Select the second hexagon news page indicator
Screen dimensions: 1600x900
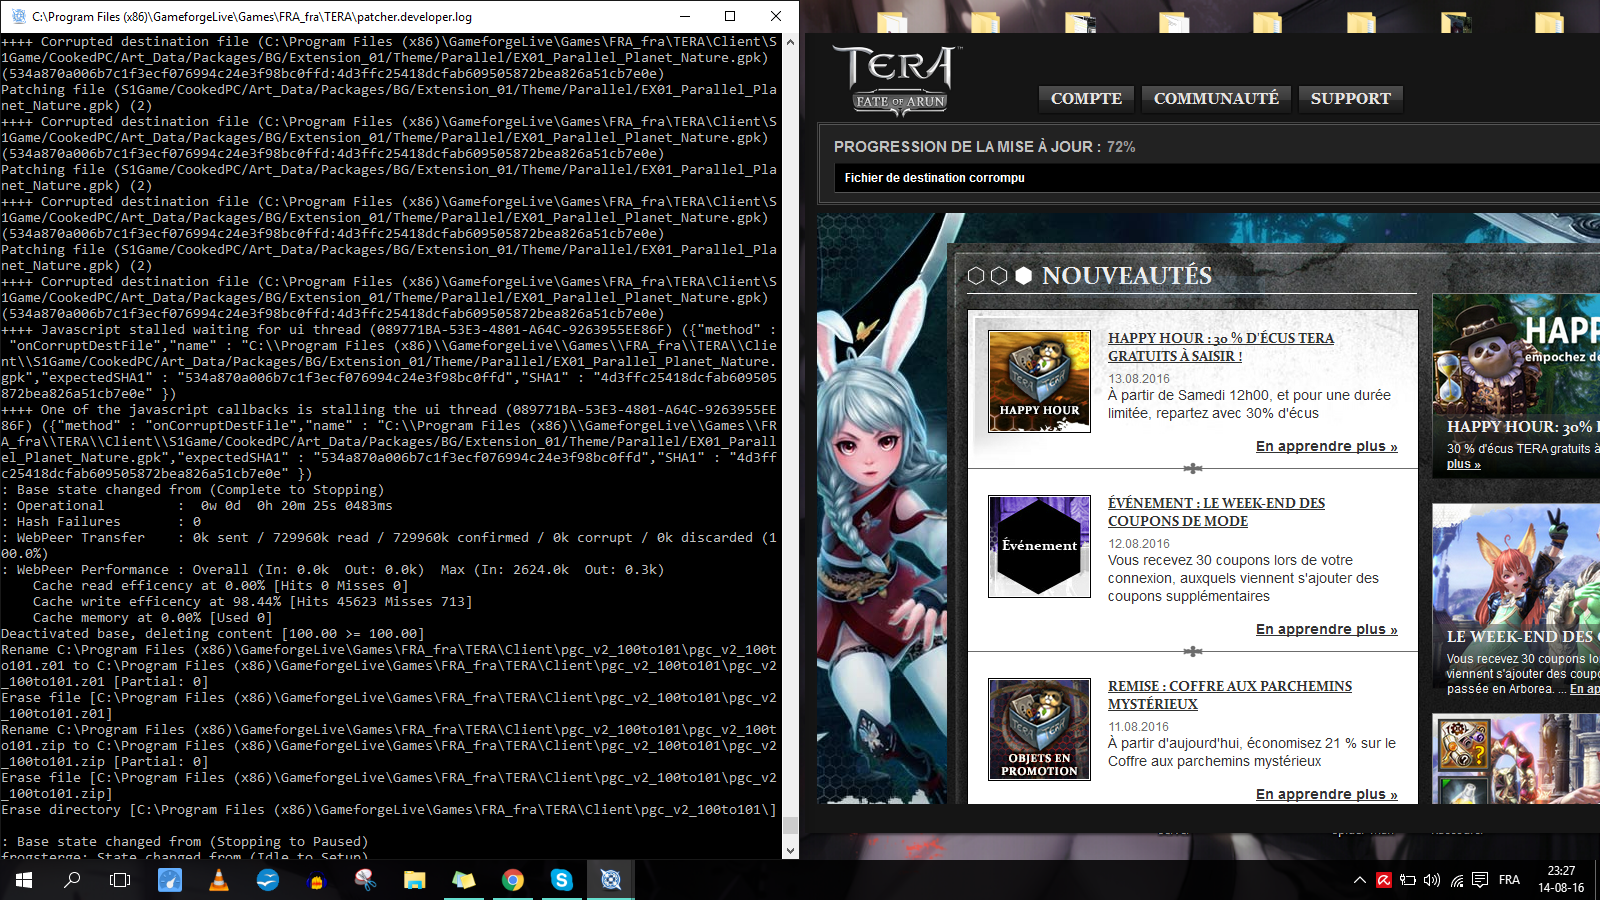(x=999, y=276)
